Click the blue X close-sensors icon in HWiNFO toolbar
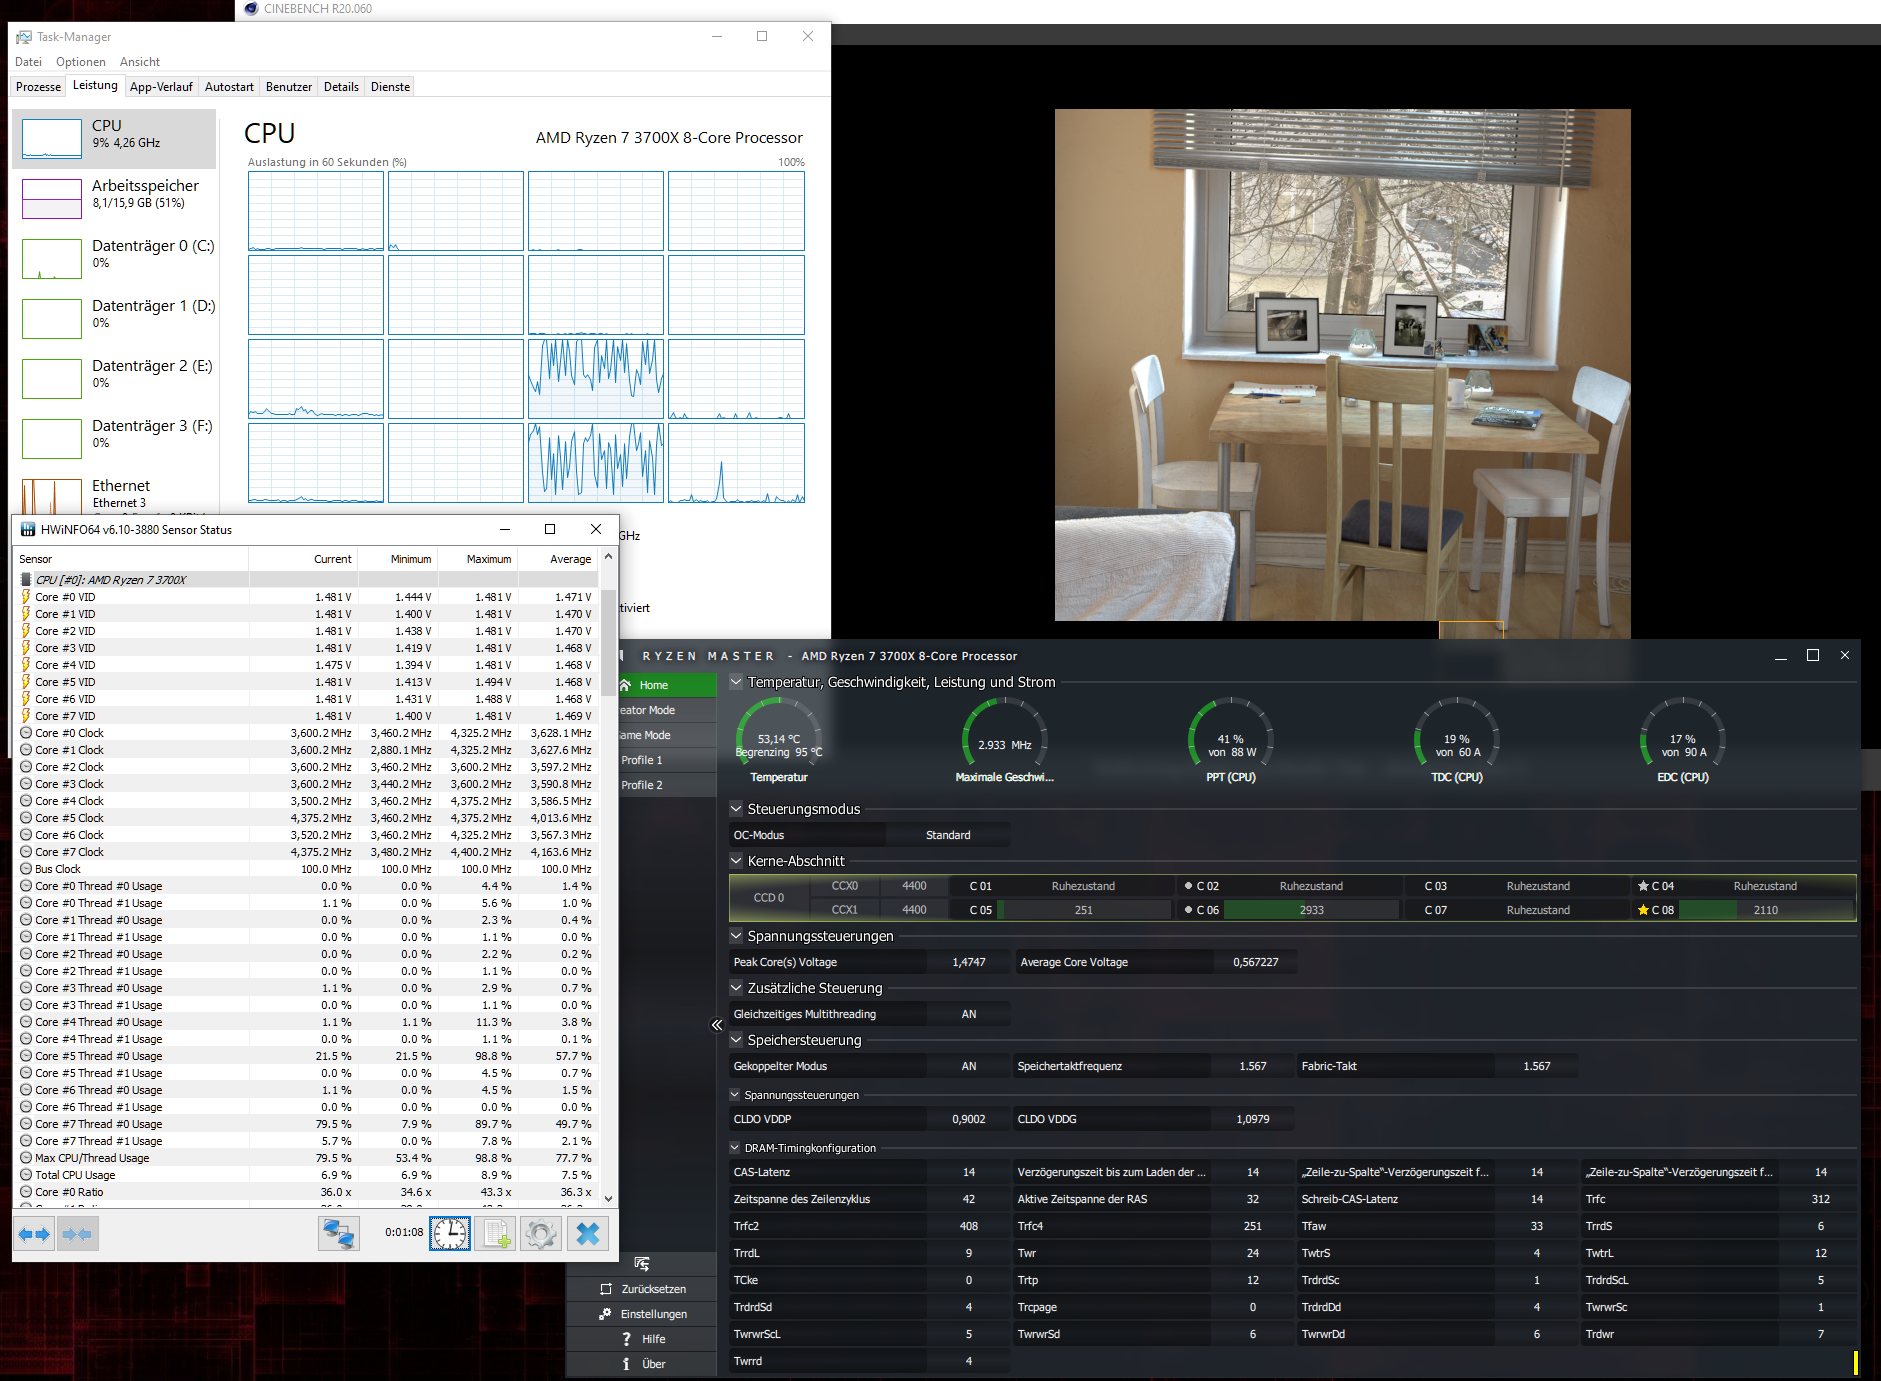This screenshot has height=1381, width=1881. coord(588,1234)
